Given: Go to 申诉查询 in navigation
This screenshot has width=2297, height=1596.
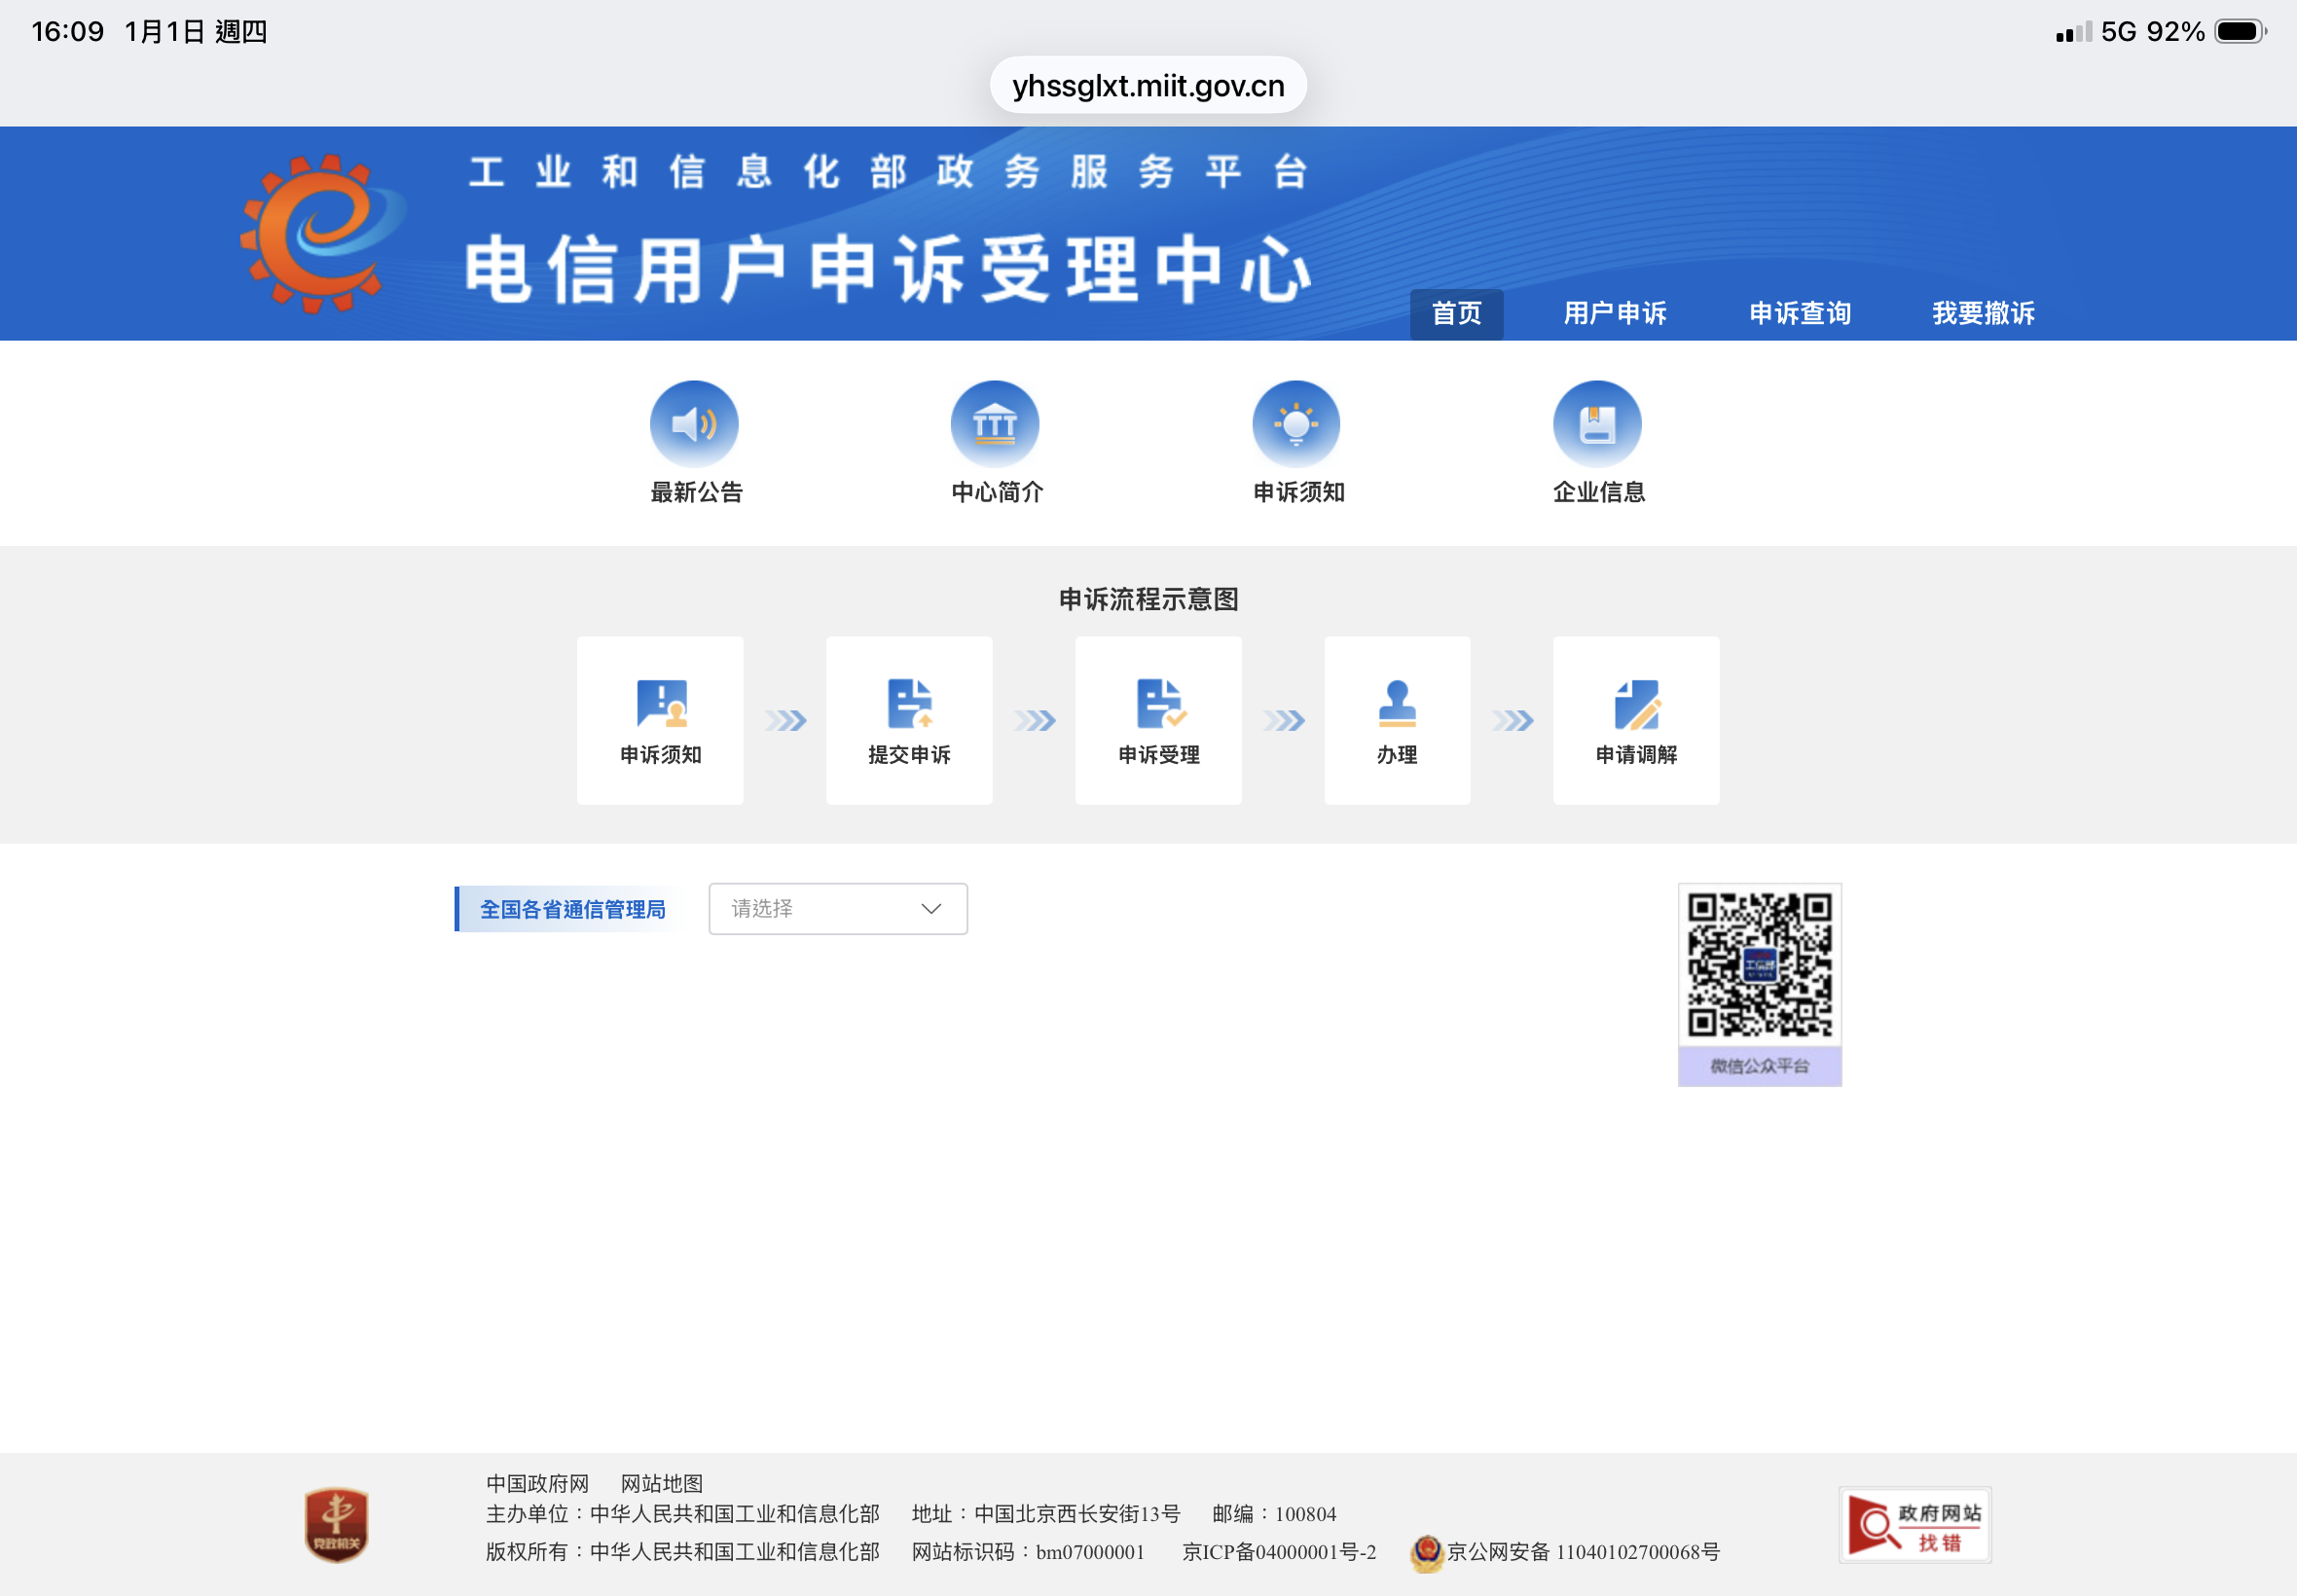Looking at the screenshot, I should click(1799, 314).
